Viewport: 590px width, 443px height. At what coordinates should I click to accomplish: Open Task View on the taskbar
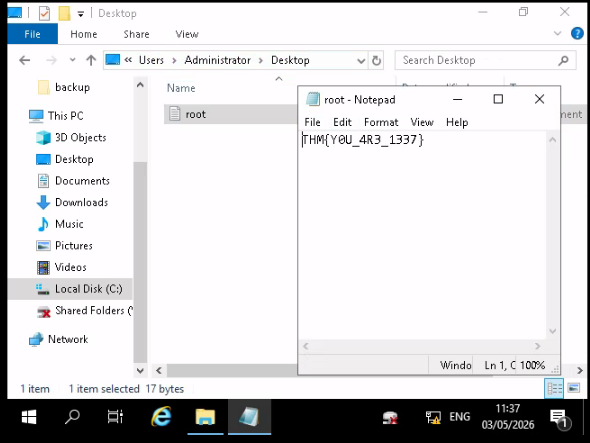[115, 417]
